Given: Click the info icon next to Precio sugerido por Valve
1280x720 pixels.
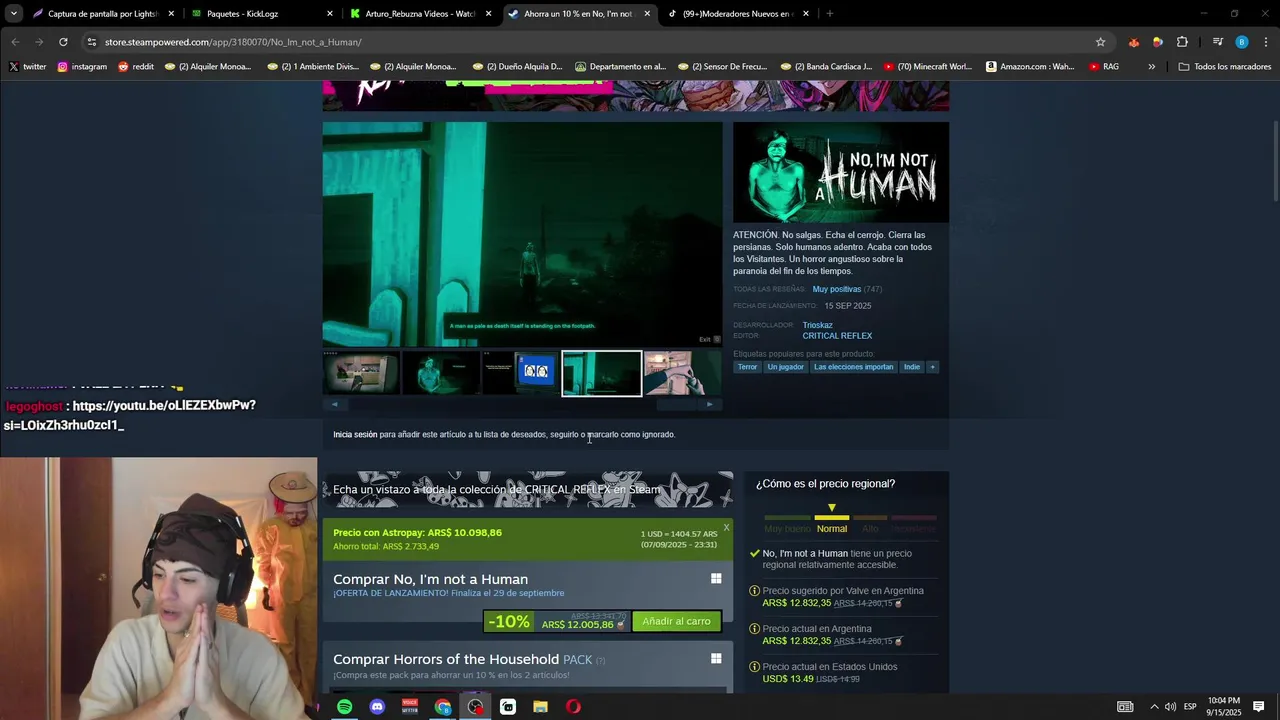Looking at the screenshot, I should (755, 591).
